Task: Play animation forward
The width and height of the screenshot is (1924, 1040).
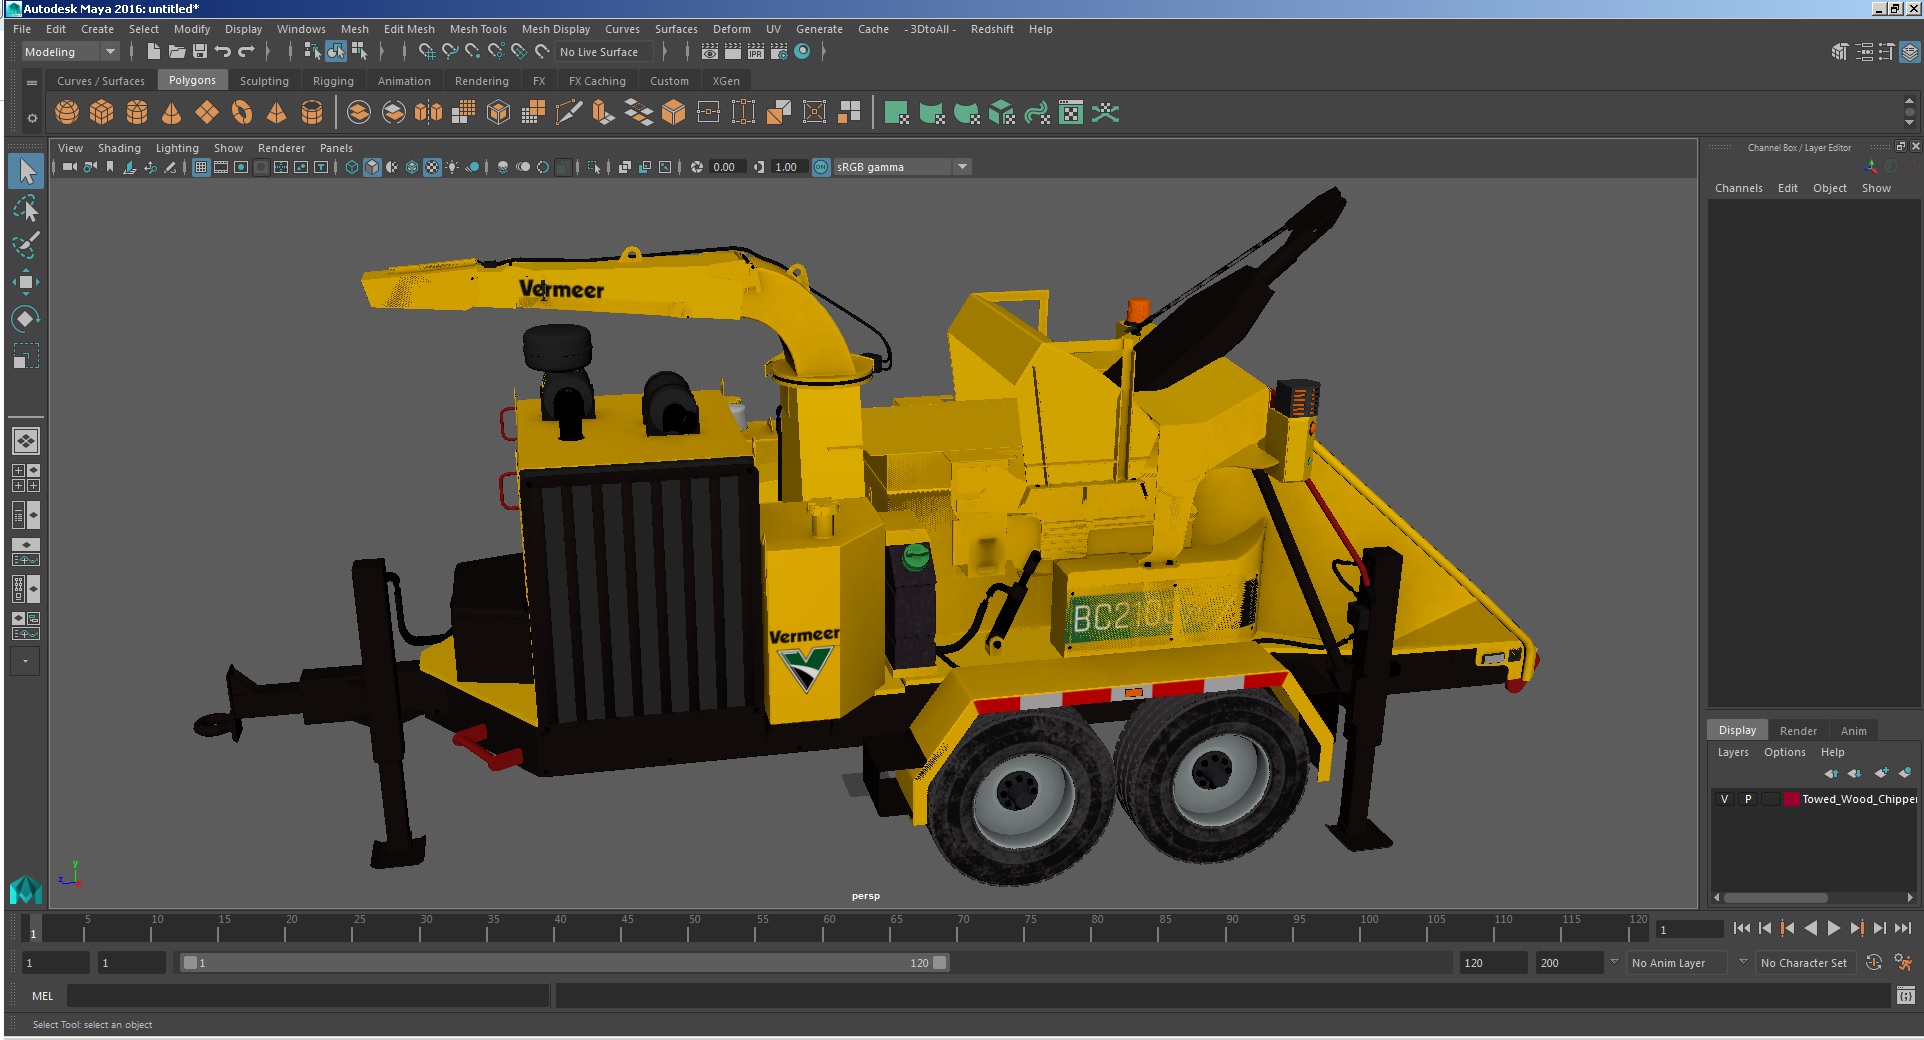Action: click(x=1833, y=928)
